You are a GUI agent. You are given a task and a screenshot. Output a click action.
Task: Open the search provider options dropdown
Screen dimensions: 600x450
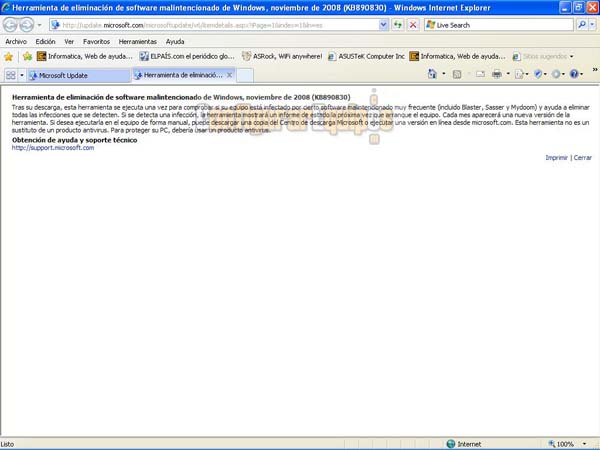pyautogui.click(x=592, y=25)
